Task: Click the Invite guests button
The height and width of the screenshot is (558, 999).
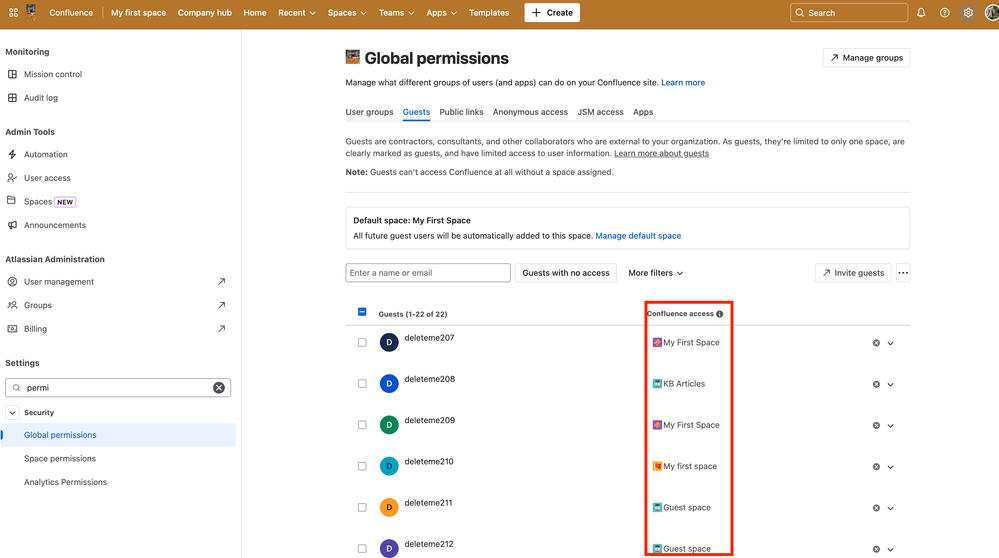Action: tap(853, 273)
